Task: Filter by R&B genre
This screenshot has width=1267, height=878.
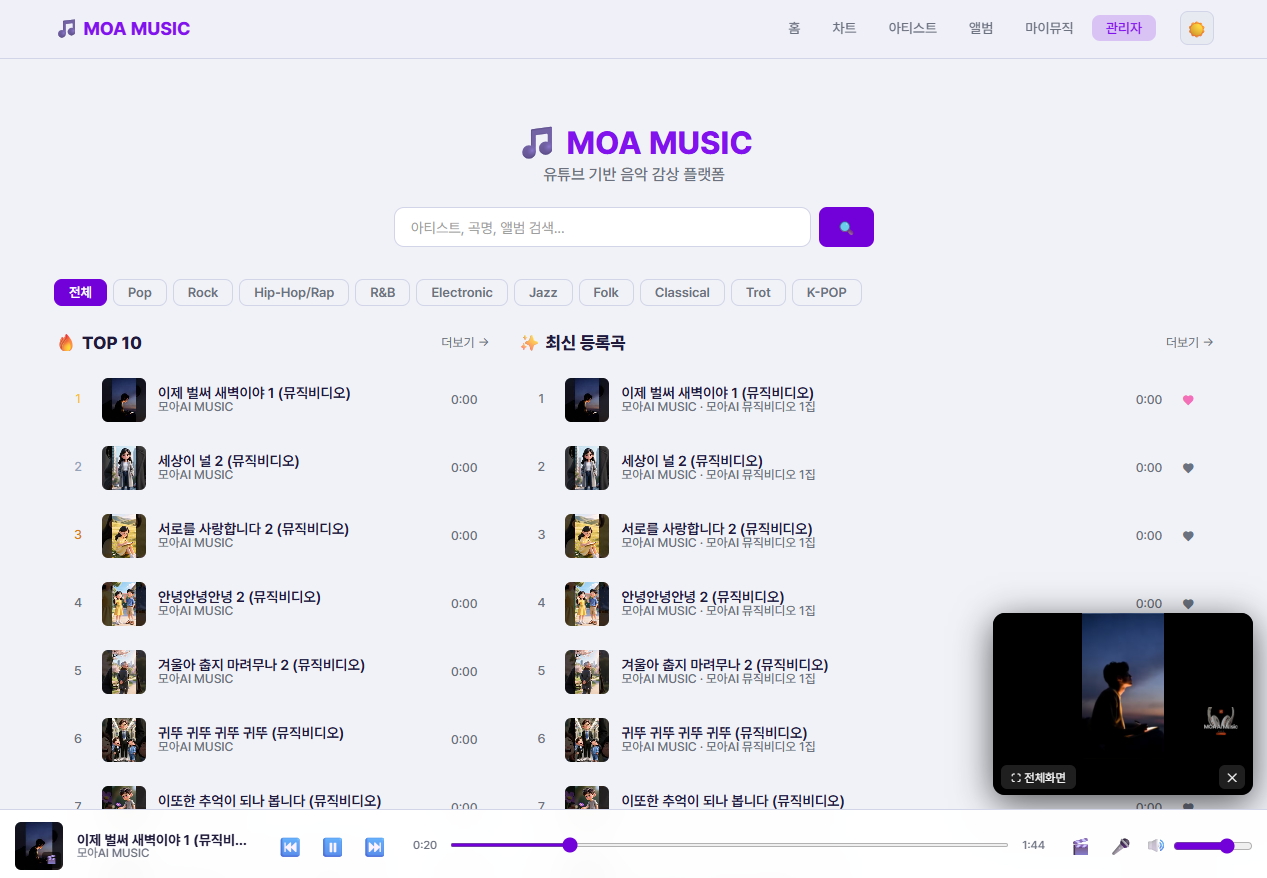Action: click(383, 292)
